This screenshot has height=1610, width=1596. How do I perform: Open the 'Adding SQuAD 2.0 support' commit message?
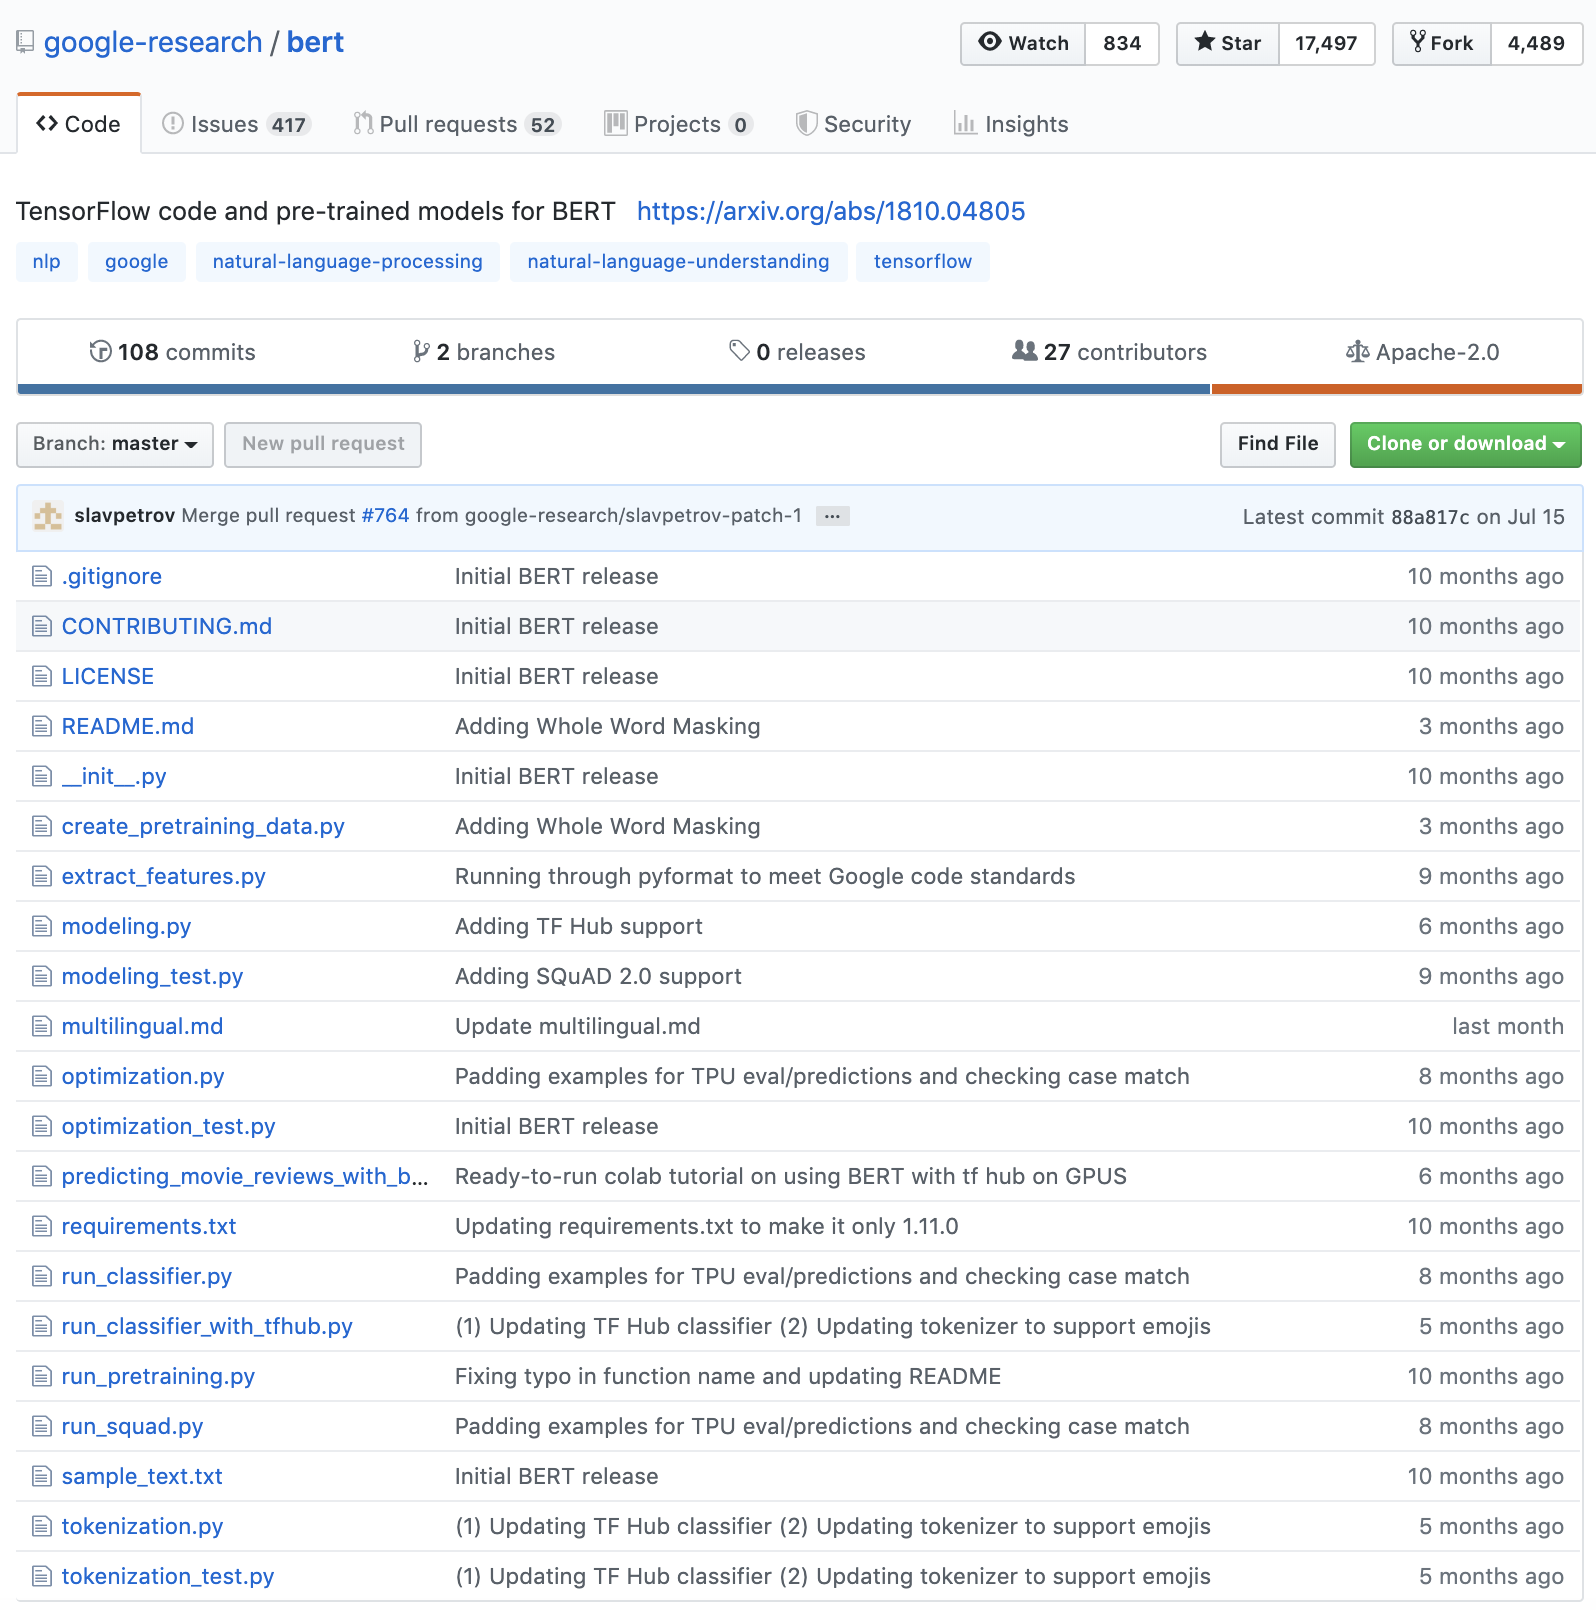(598, 976)
